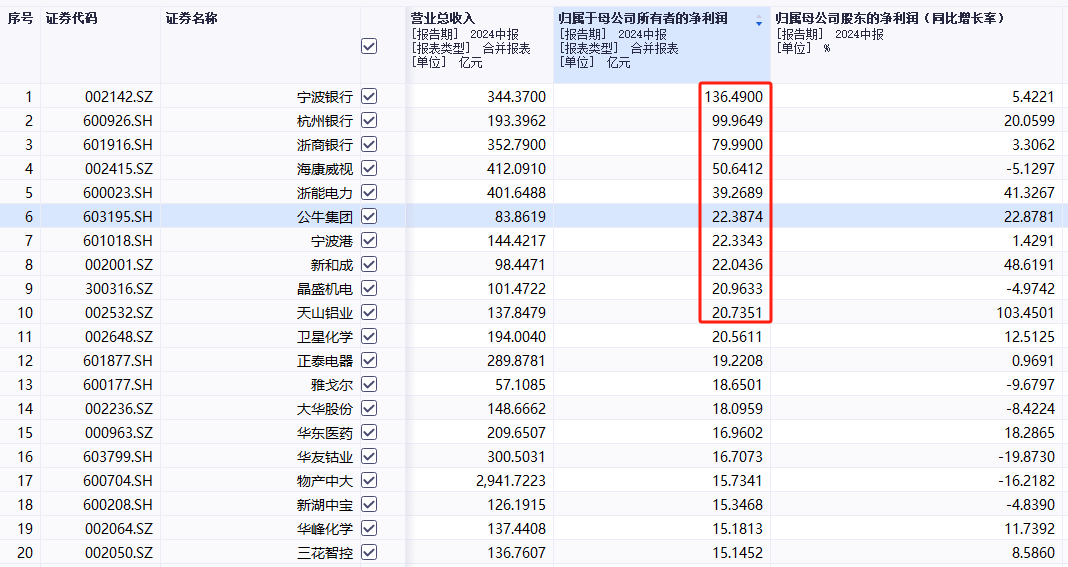1068x567 pixels.
Task: Click the name cell 物产中大
Action: pyautogui.click(x=325, y=480)
